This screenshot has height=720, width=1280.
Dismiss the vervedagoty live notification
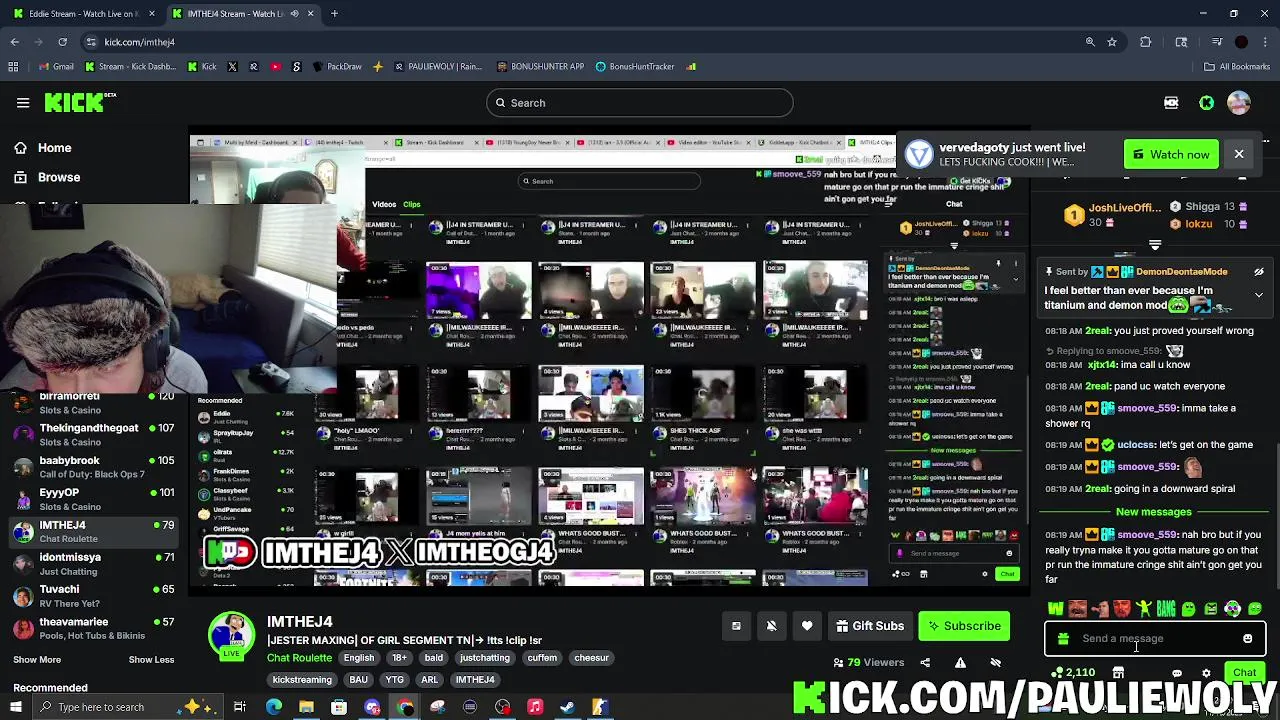pyautogui.click(x=1239, y=154)
